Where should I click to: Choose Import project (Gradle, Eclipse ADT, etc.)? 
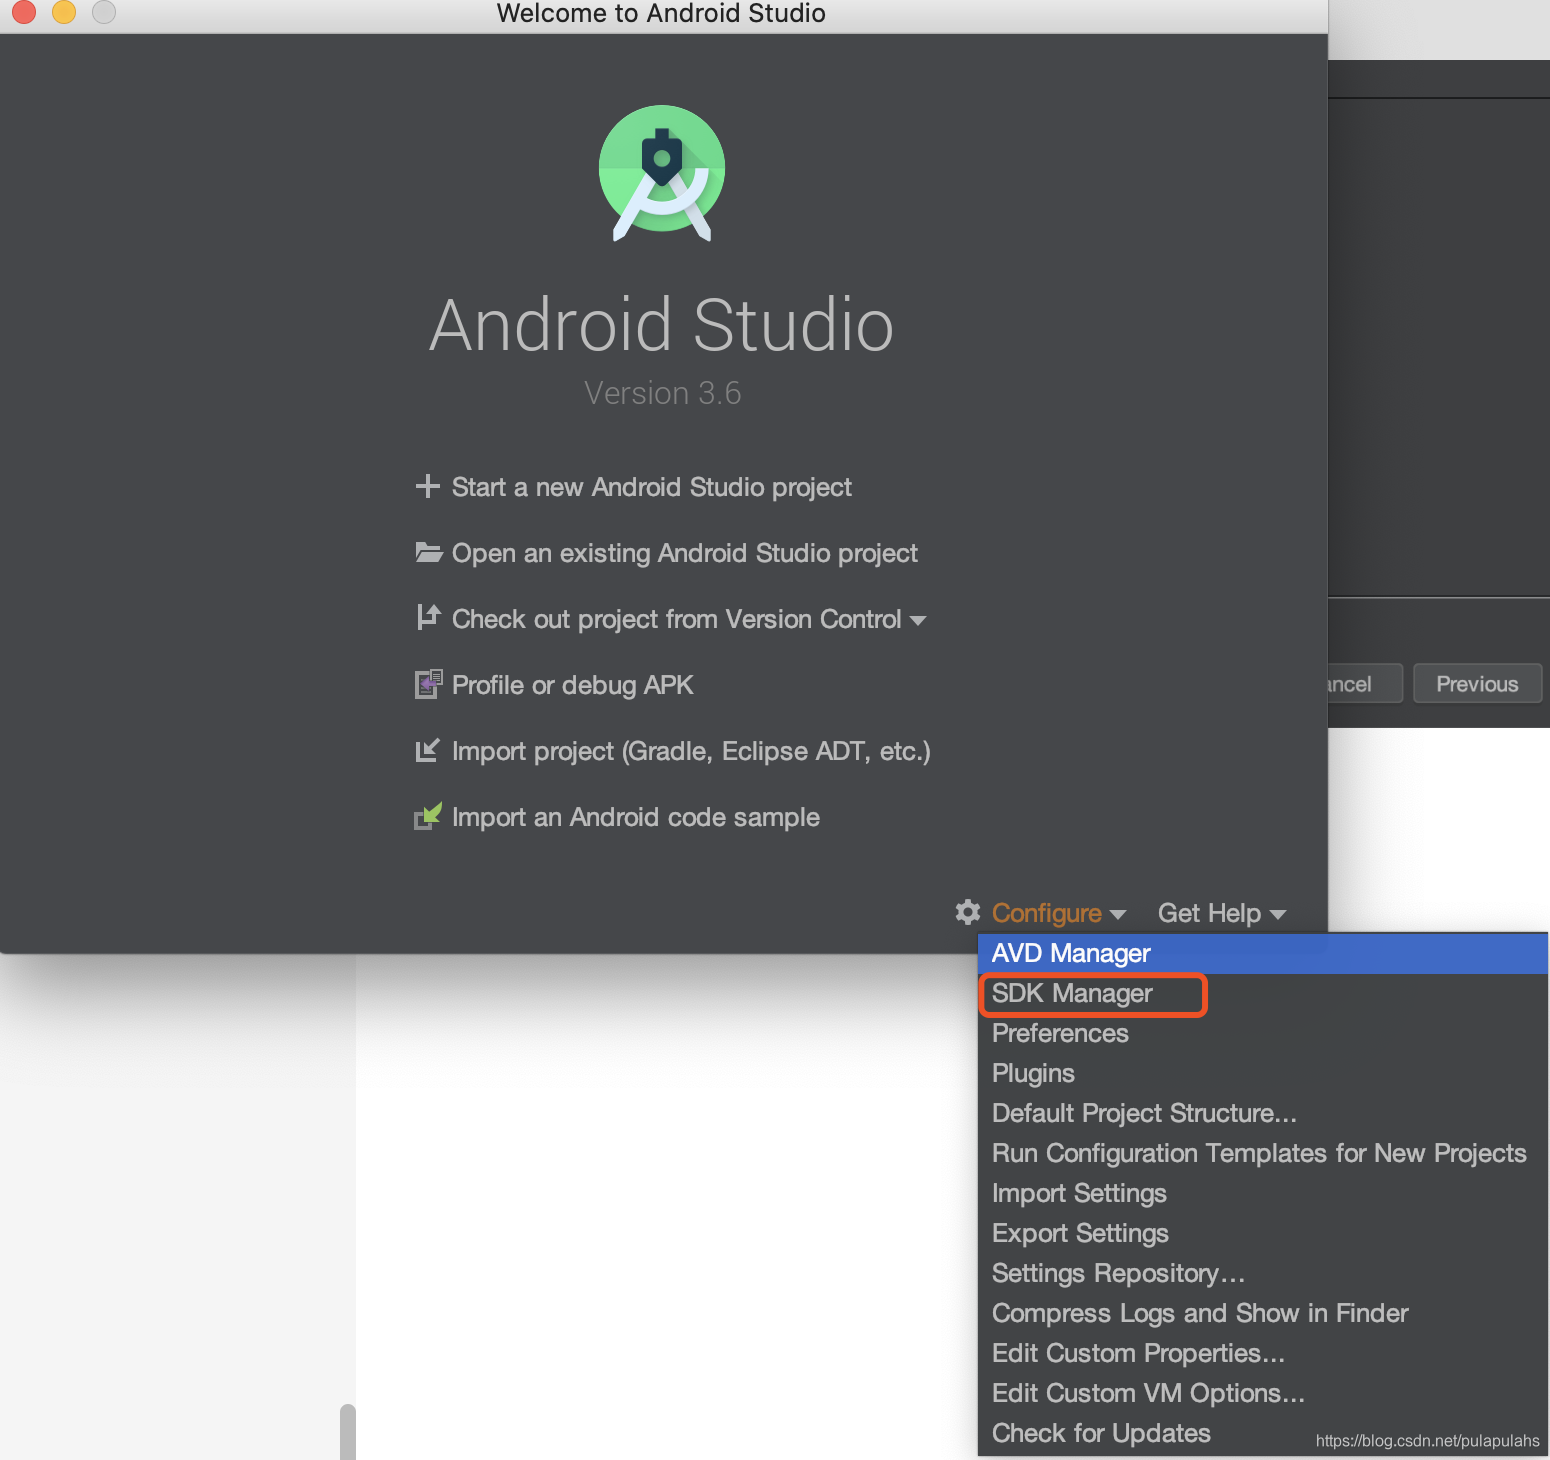(x=691, y=751)
